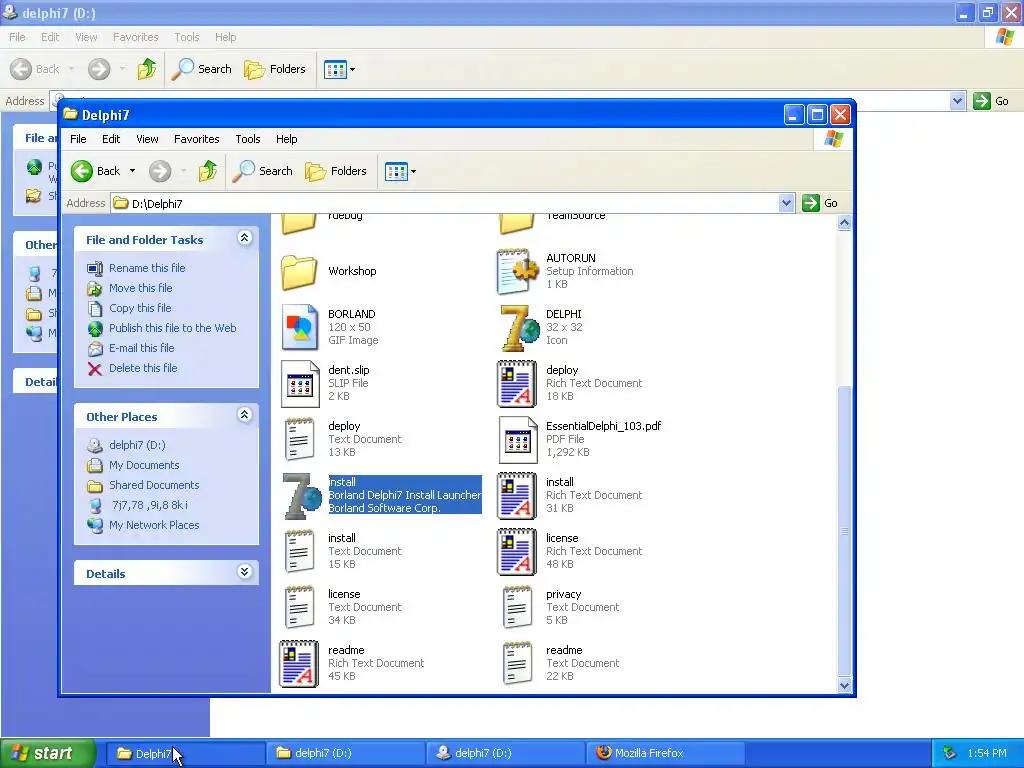Open the Favorites menu in Delphi7 window
The image size is (1024, 768).
coord(197,139)
